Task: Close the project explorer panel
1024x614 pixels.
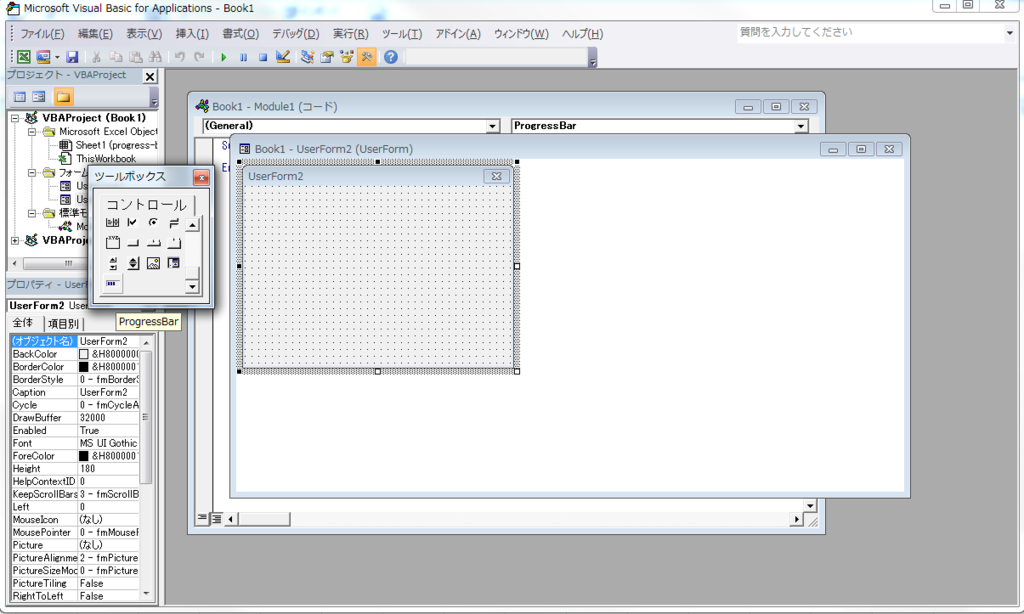Action: (x=150, y=76)
